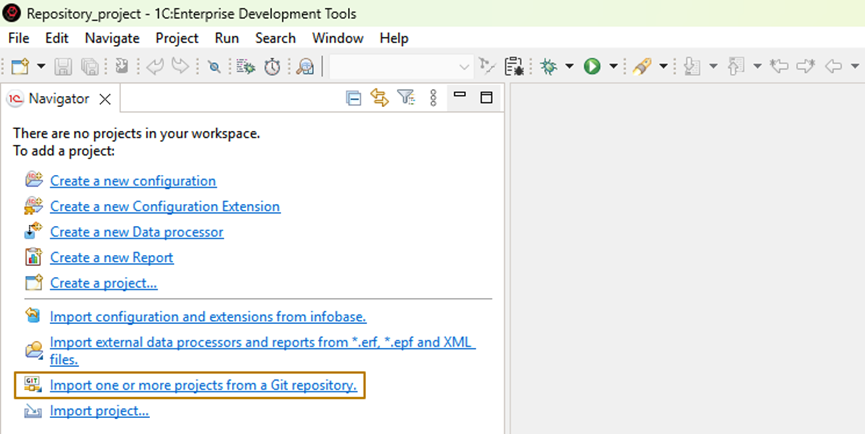Click the search magnifier toolbar icon

[306, 66]
